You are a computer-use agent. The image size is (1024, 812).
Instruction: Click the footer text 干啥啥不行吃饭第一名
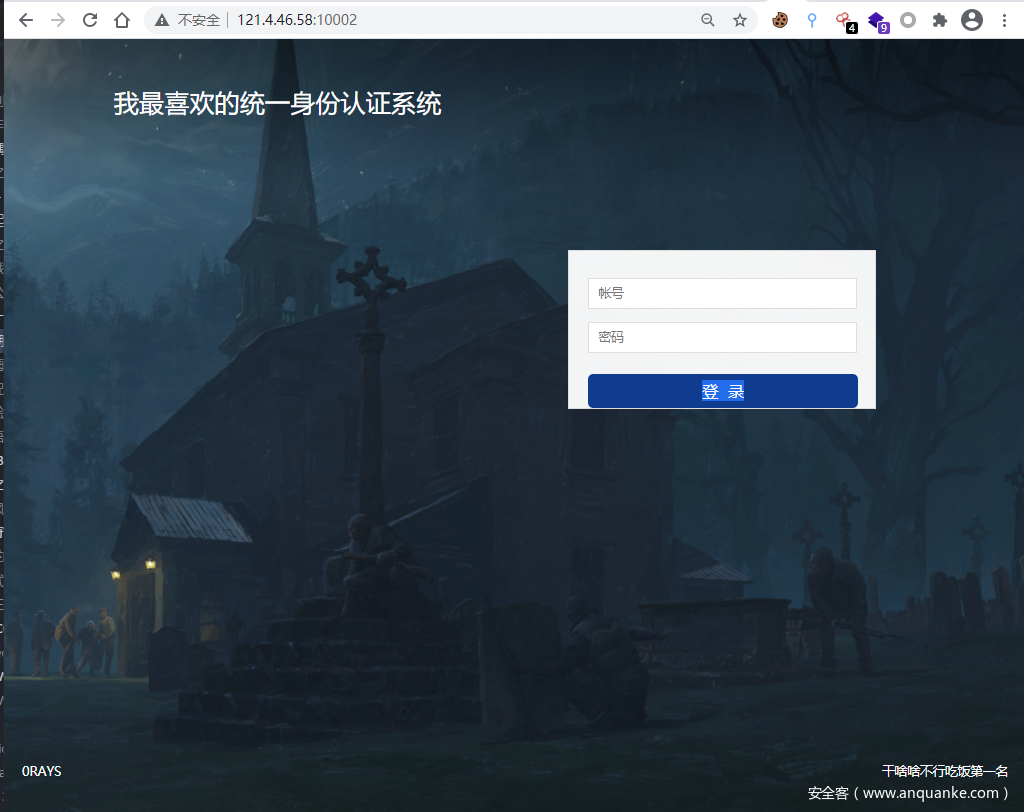945,771
